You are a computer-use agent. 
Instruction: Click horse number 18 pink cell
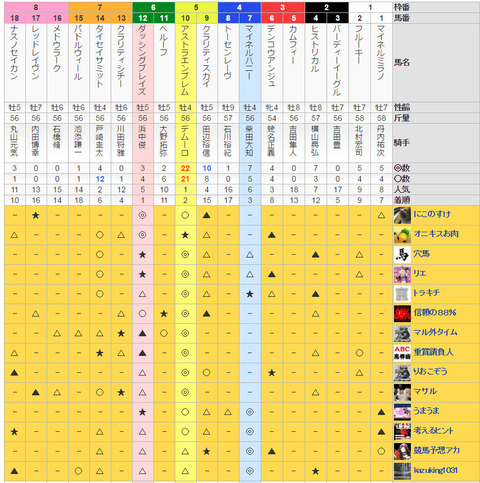pos(14,18)
